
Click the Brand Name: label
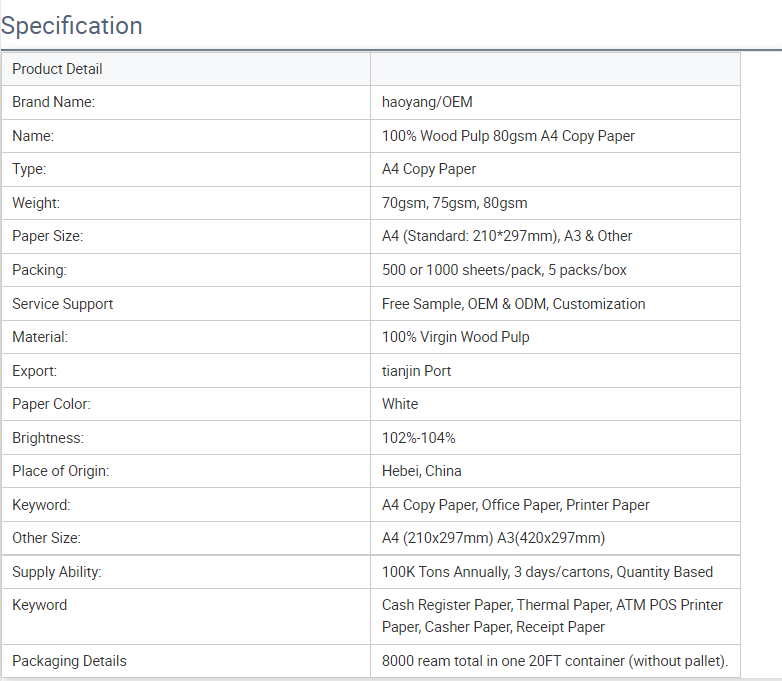click(53, 102)
